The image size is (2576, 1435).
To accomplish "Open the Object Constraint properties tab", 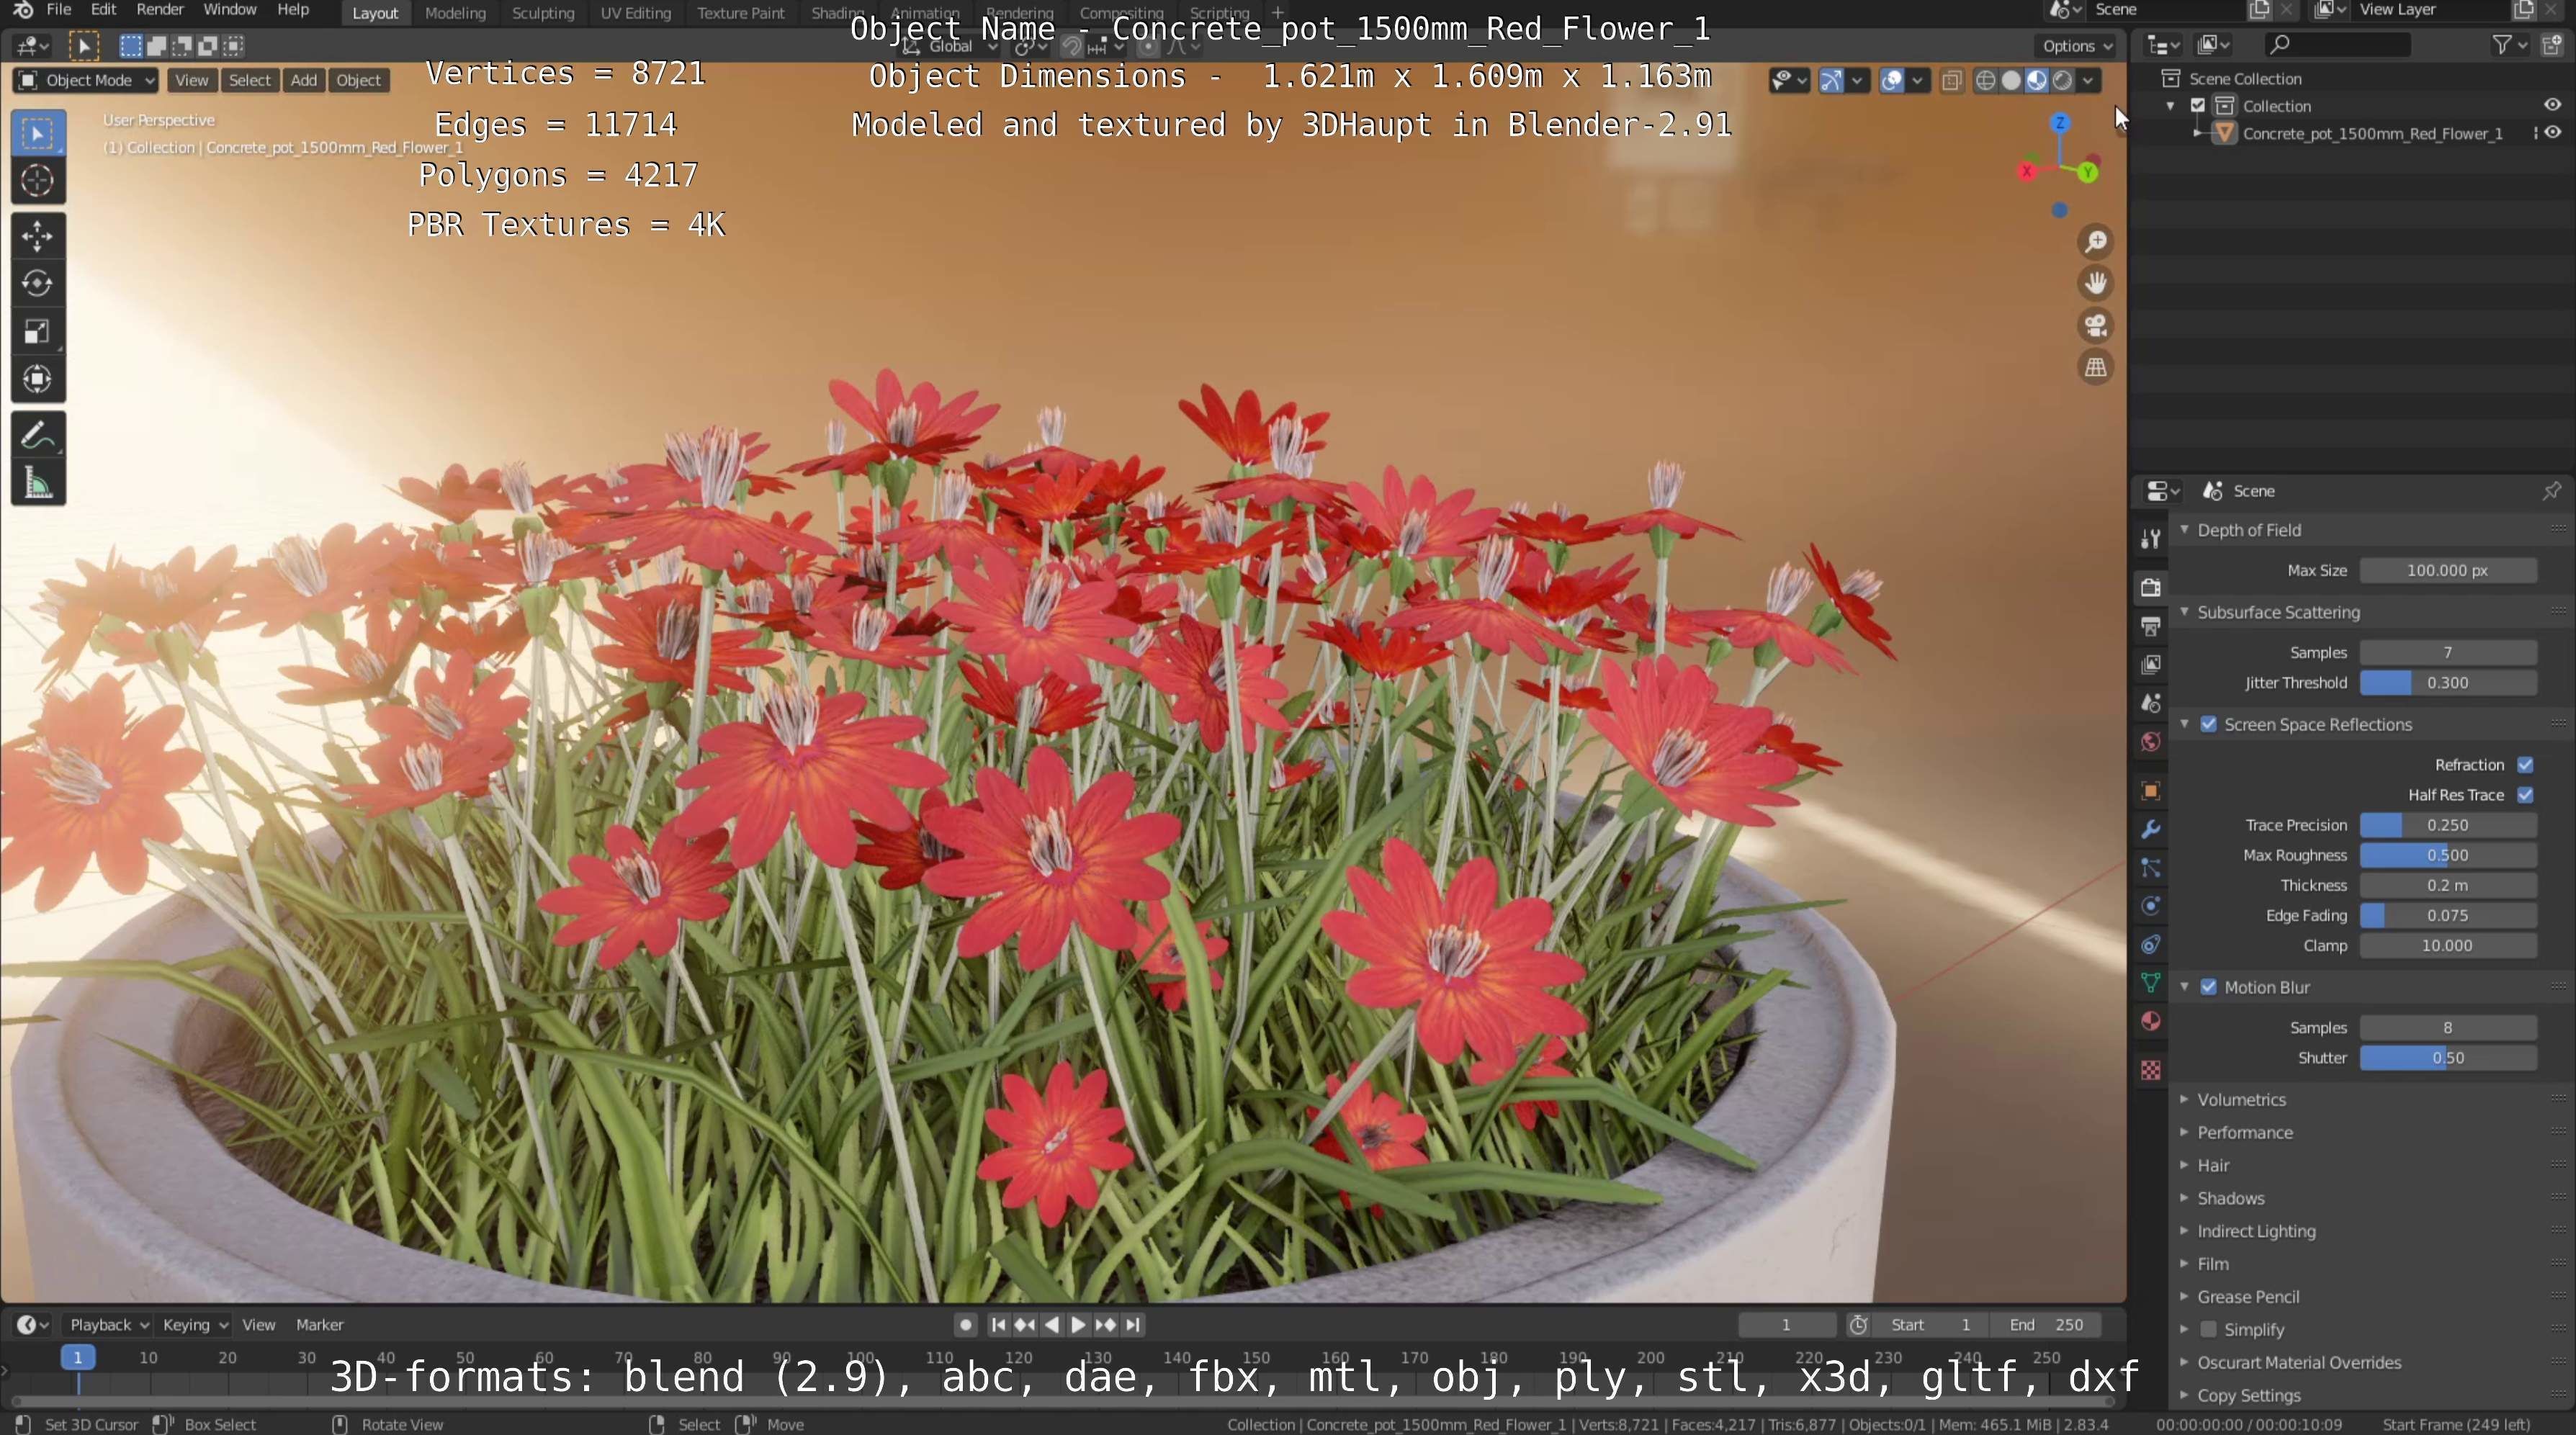I will click(2151, 945).
